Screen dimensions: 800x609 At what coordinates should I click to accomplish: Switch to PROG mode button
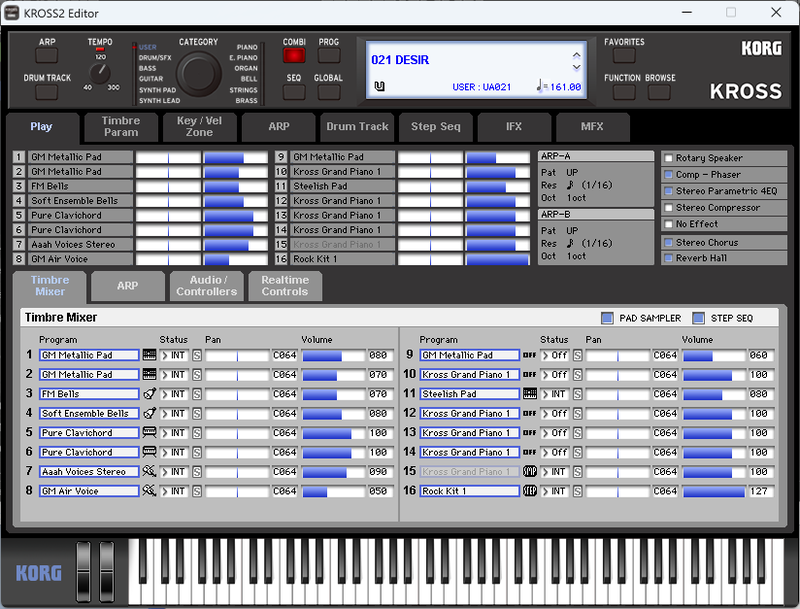329,56
